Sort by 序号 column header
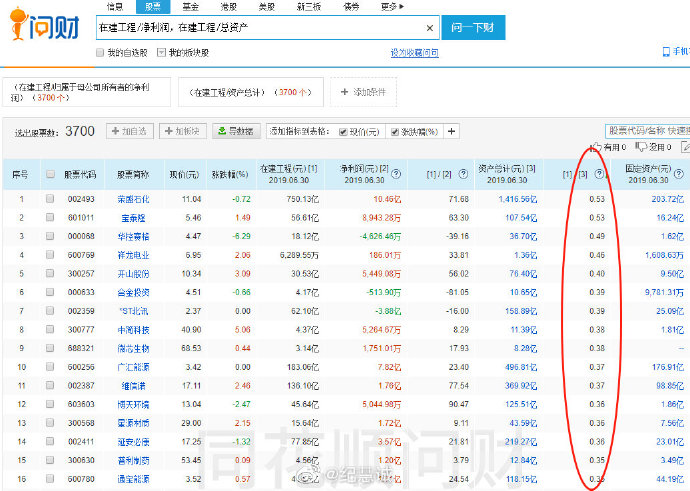 coord(20,174)
